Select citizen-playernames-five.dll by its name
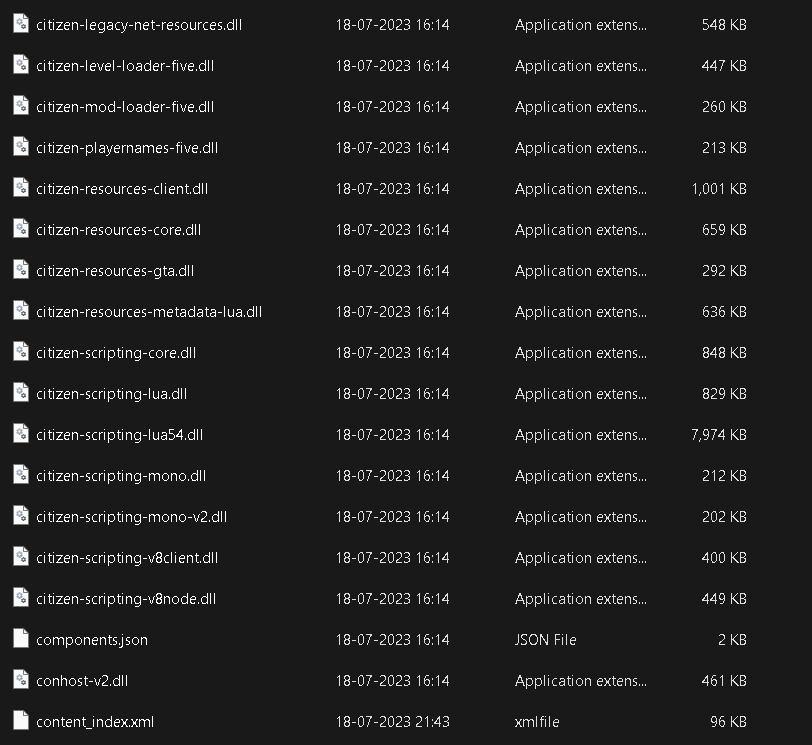812x745 pixels. [127, 148]
